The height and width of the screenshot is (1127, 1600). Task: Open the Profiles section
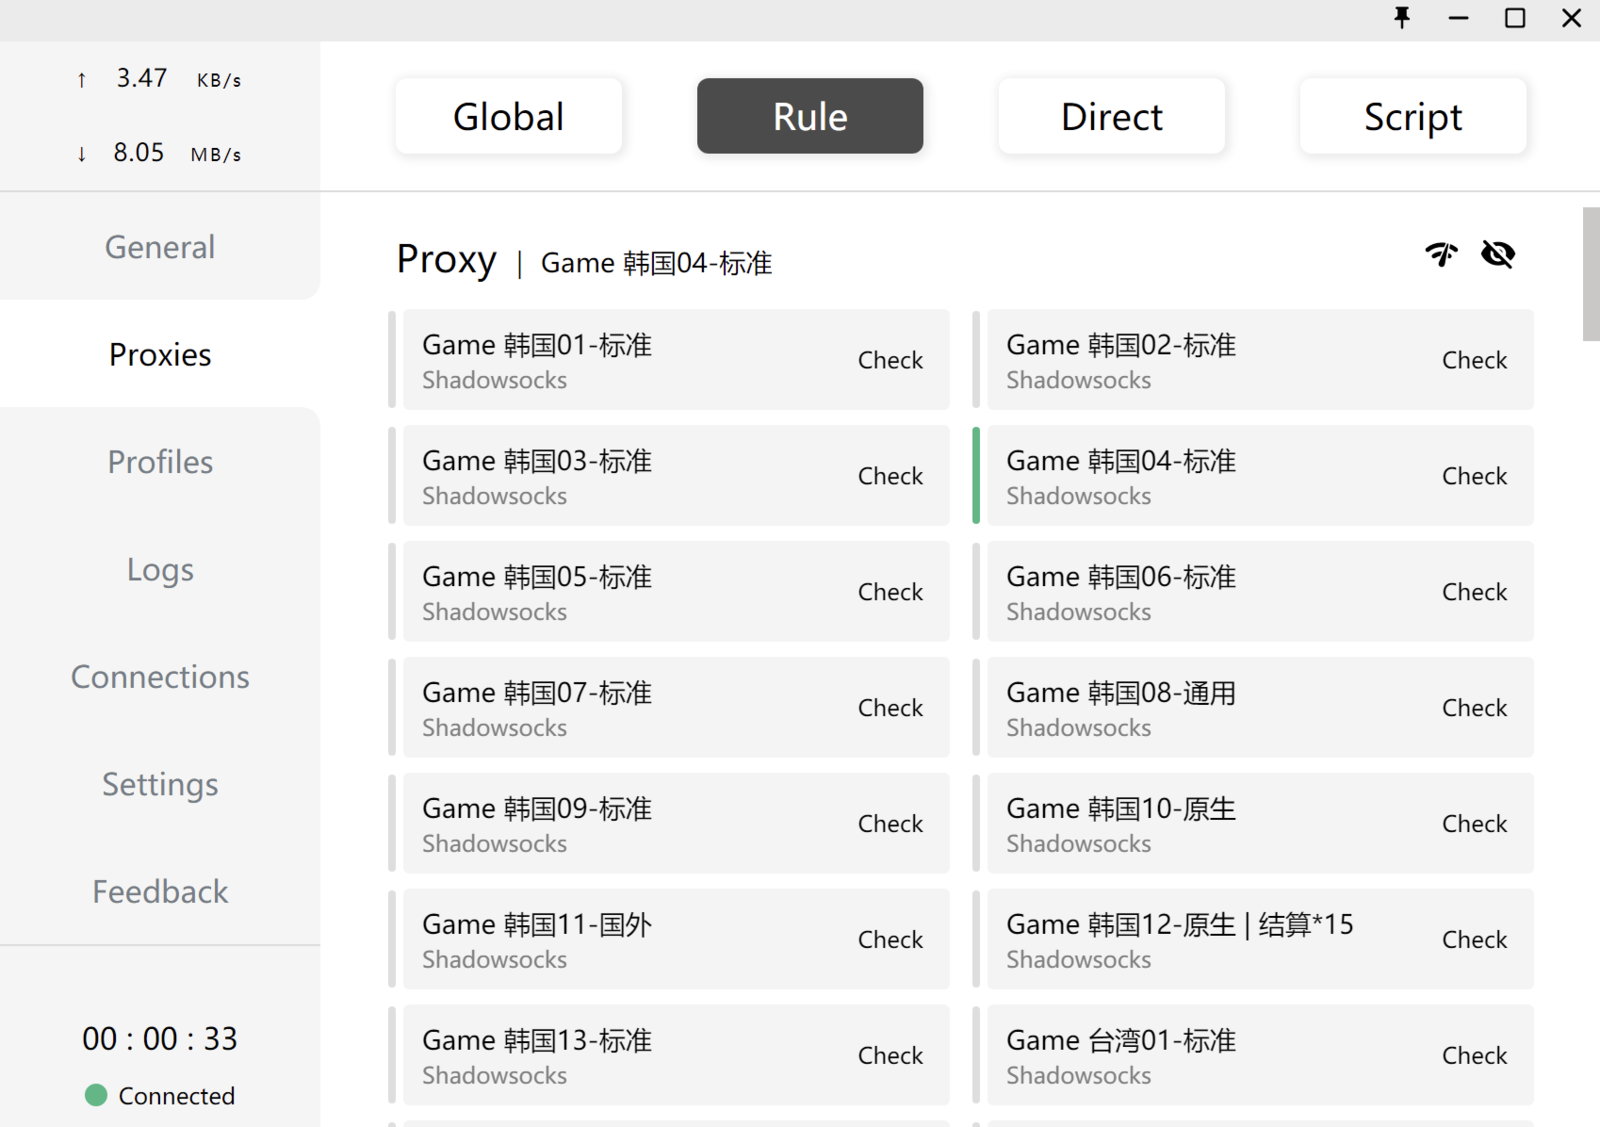tap(160, 462)
